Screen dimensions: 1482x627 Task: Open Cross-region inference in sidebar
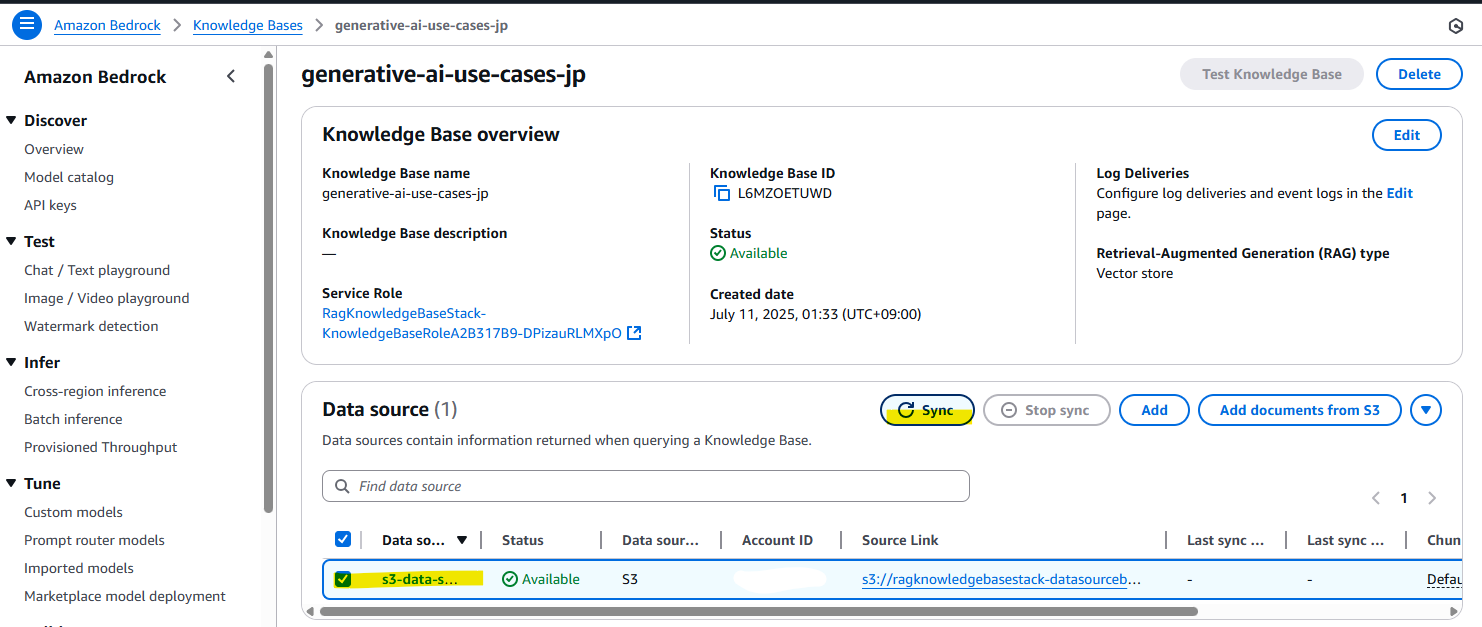coord(95,391)
